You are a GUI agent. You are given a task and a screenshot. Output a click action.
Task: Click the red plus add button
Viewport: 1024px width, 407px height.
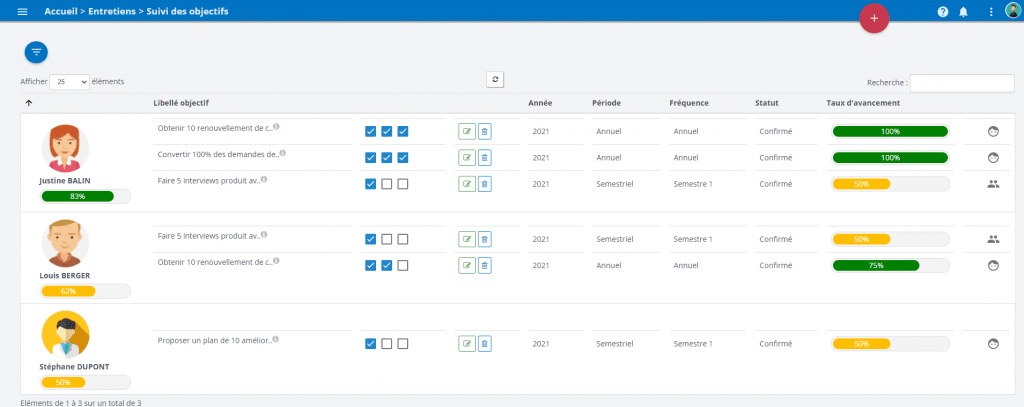(x=874, y=18)
